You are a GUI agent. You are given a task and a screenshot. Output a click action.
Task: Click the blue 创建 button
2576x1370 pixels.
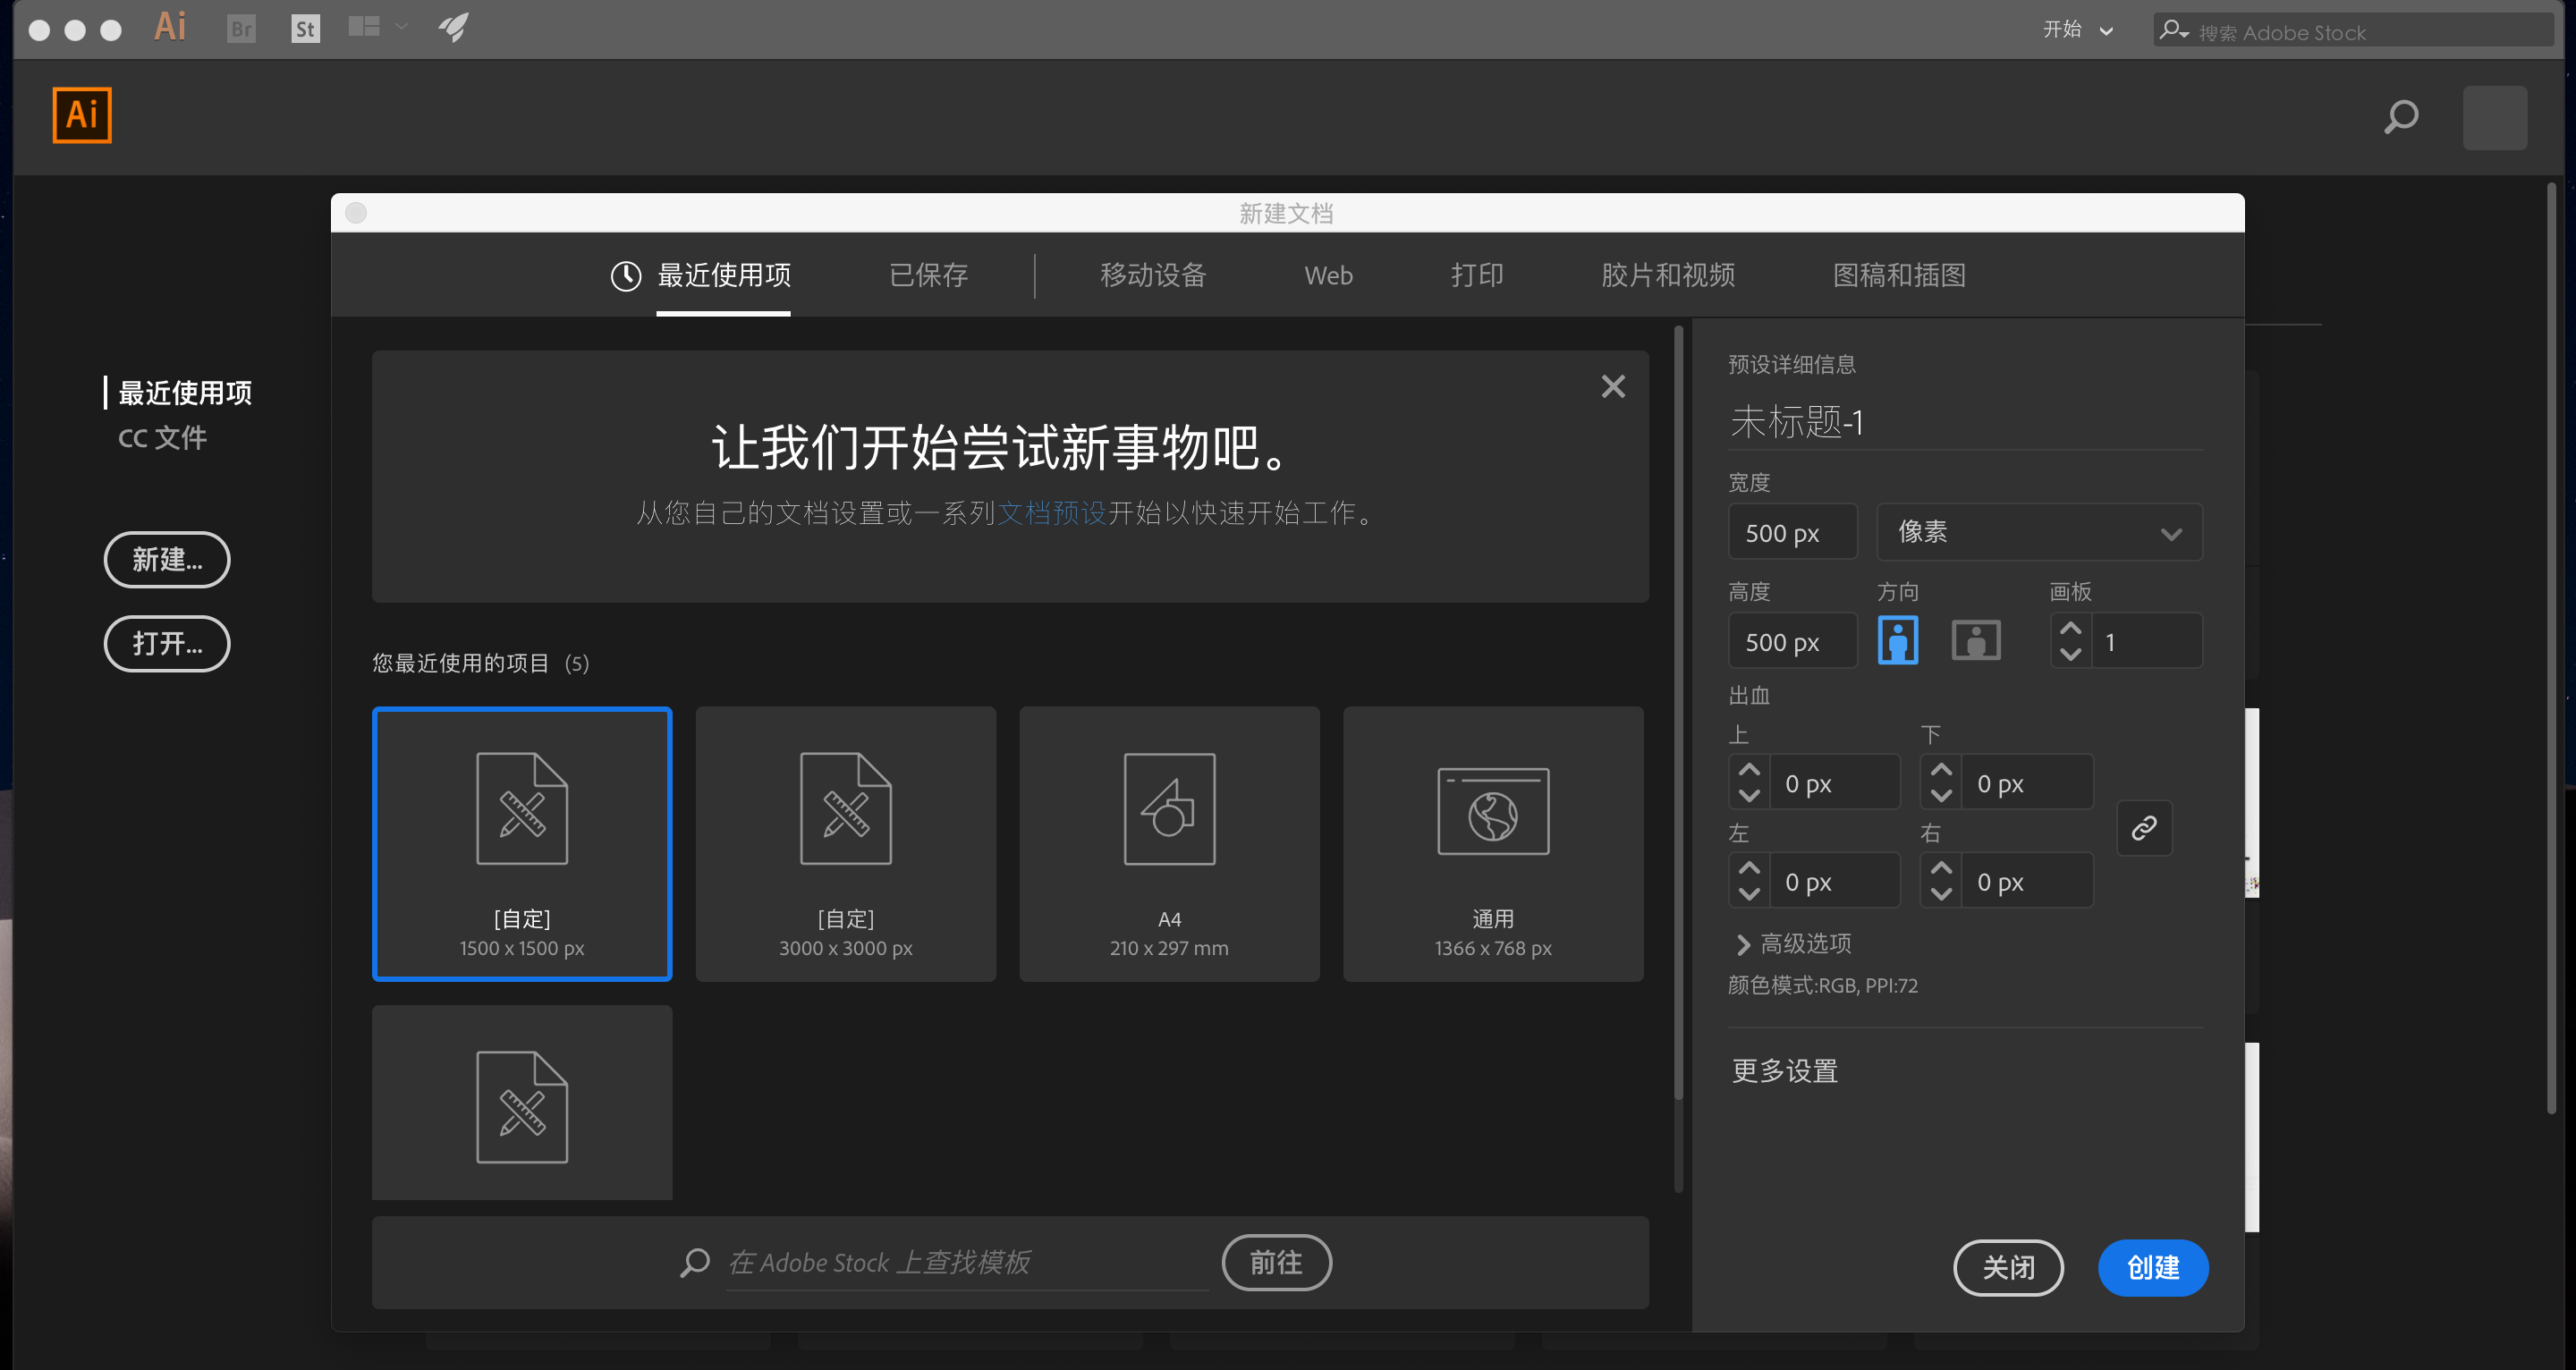coord(2152,1267)
